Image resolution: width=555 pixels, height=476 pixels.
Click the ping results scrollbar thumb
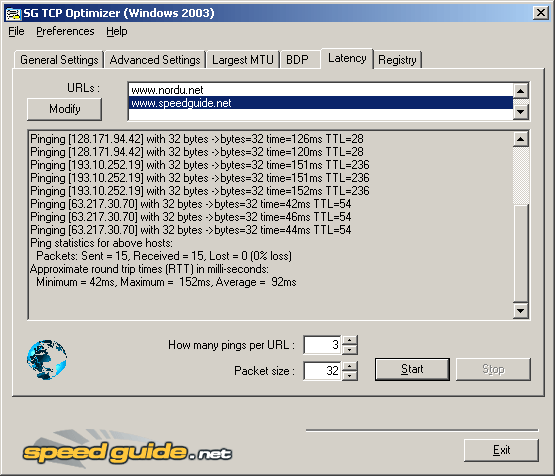(521, 253)
